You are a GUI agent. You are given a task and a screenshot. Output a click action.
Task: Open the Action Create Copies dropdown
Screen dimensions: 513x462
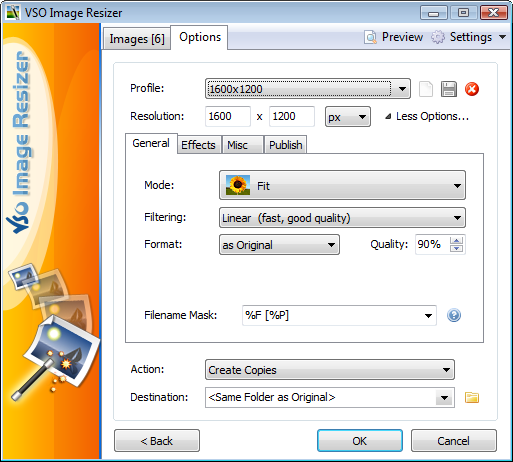(330, 370)
